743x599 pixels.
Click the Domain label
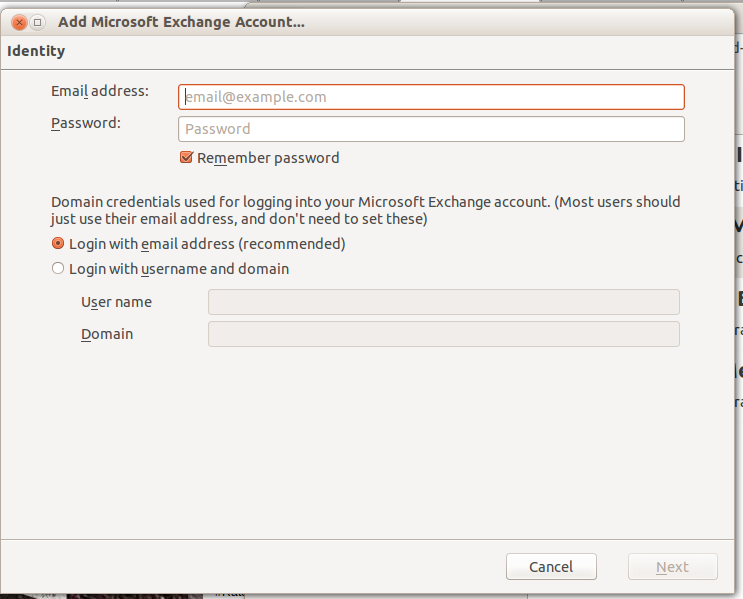(107, 334)
